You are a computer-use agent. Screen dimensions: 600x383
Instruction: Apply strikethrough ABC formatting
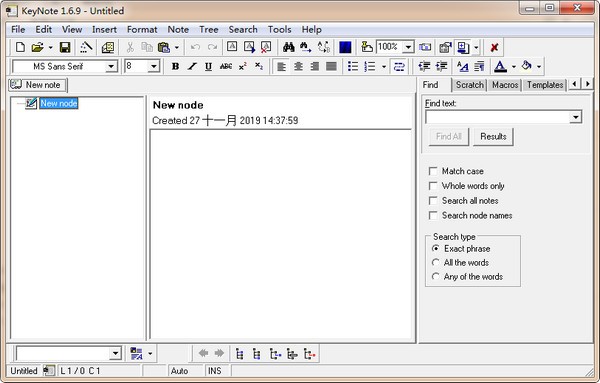tap(226, 67)
